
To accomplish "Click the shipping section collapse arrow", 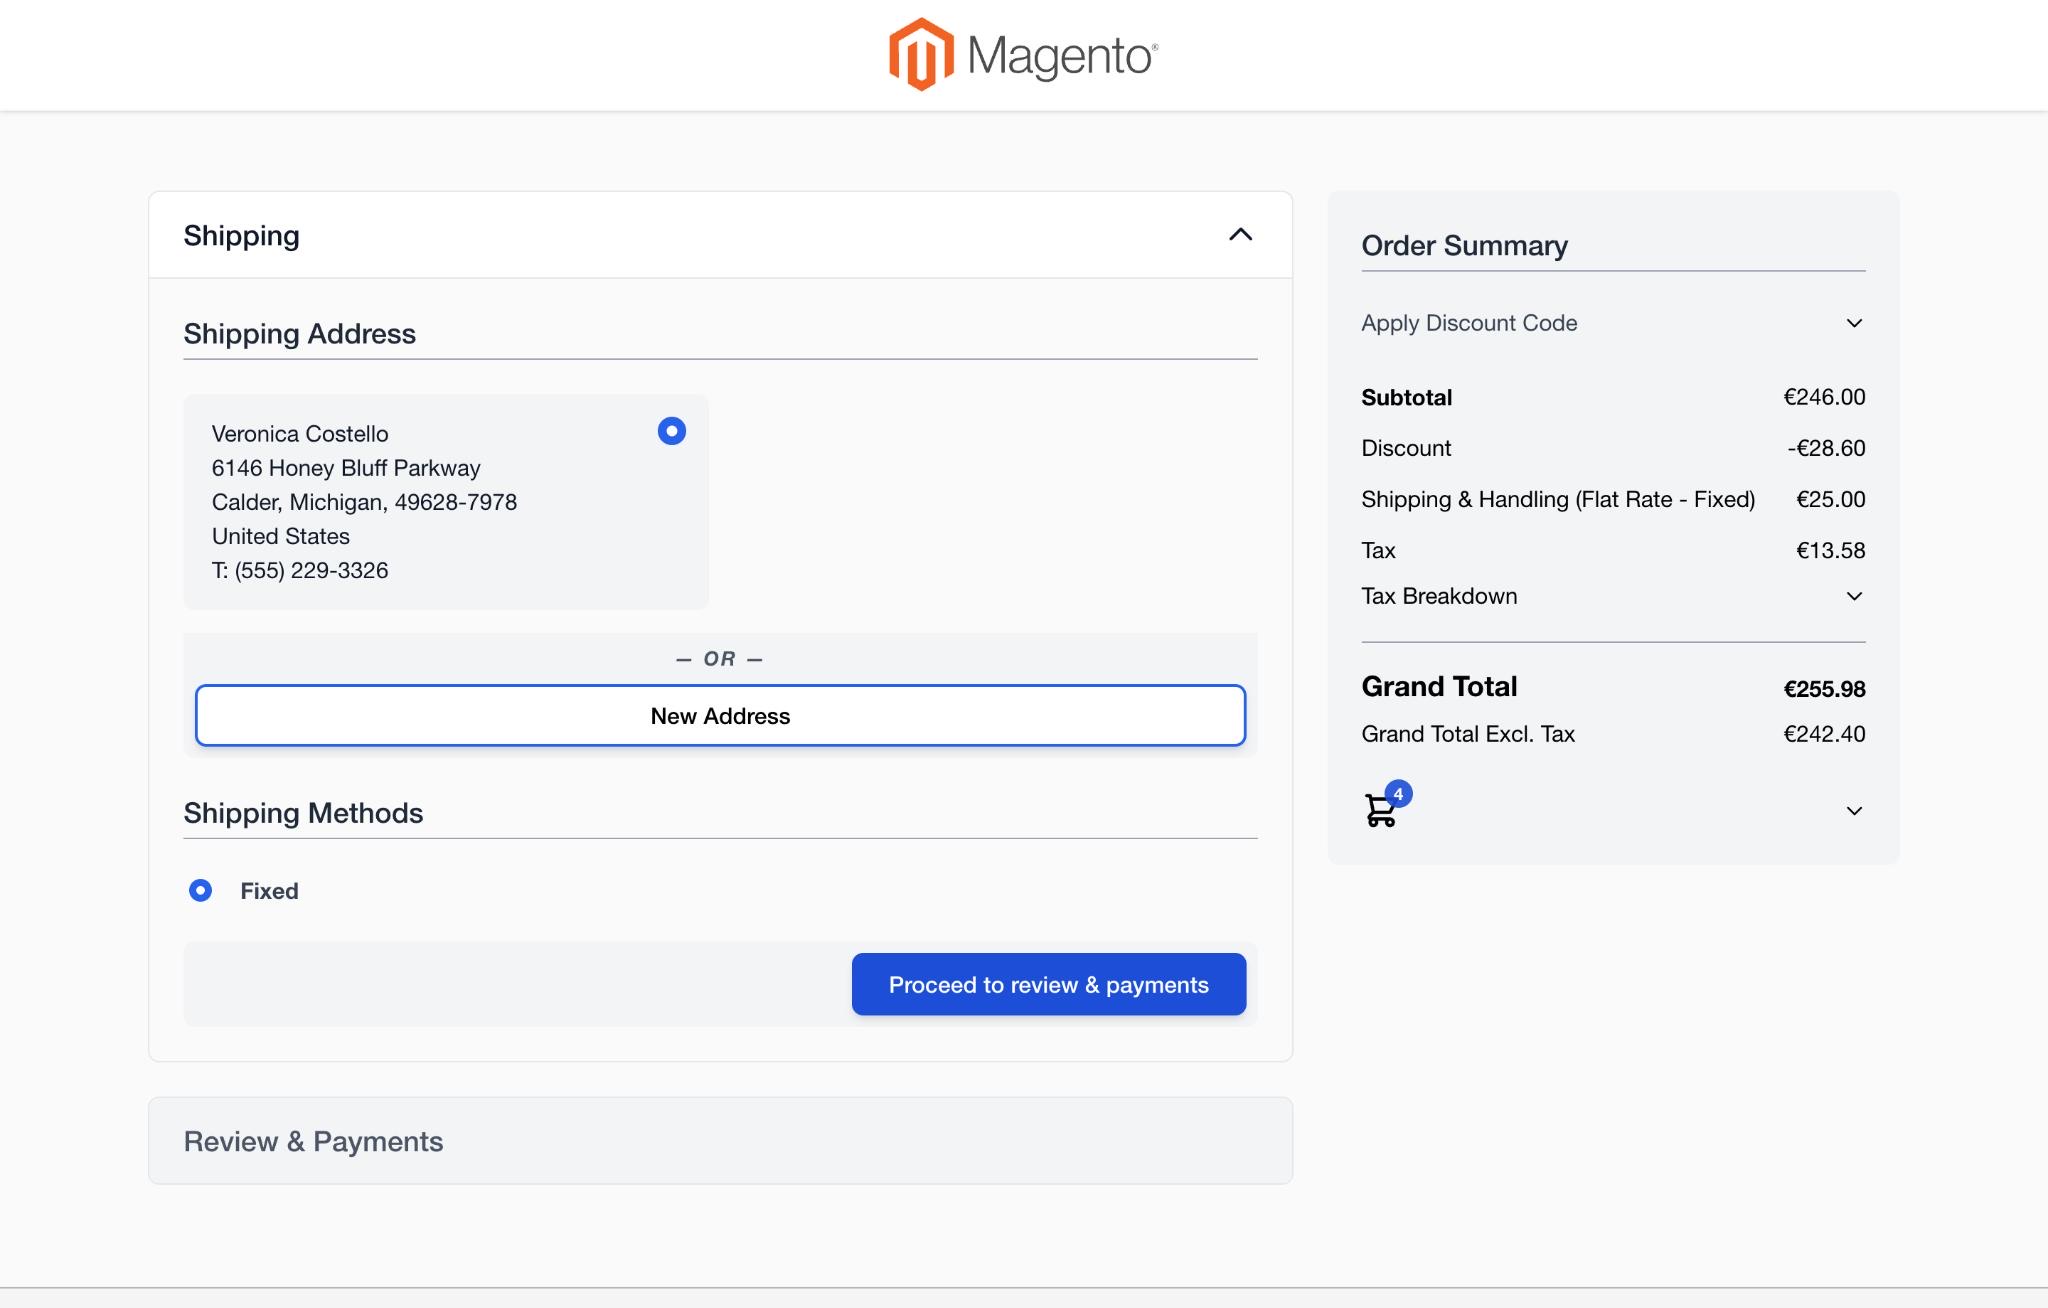I will 1239,233.
